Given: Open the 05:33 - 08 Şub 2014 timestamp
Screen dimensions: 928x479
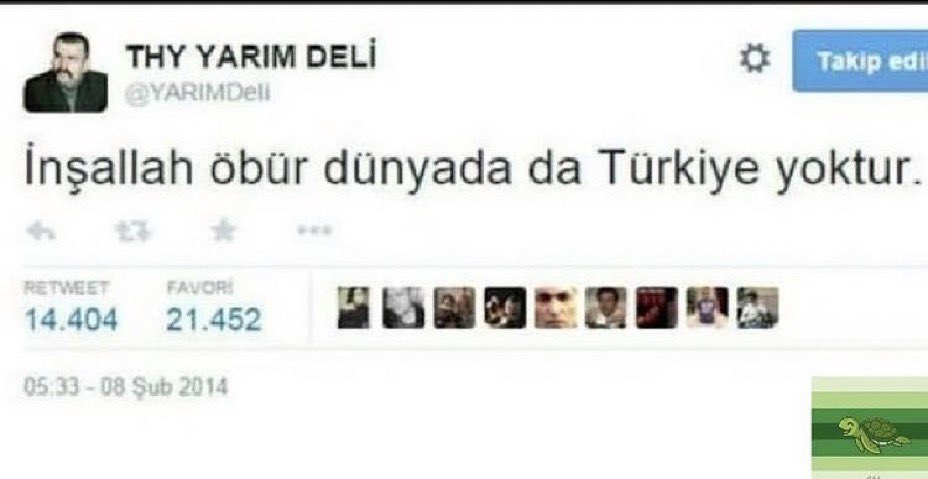Looking at the screenshot, I should click(x=125, y=387).
